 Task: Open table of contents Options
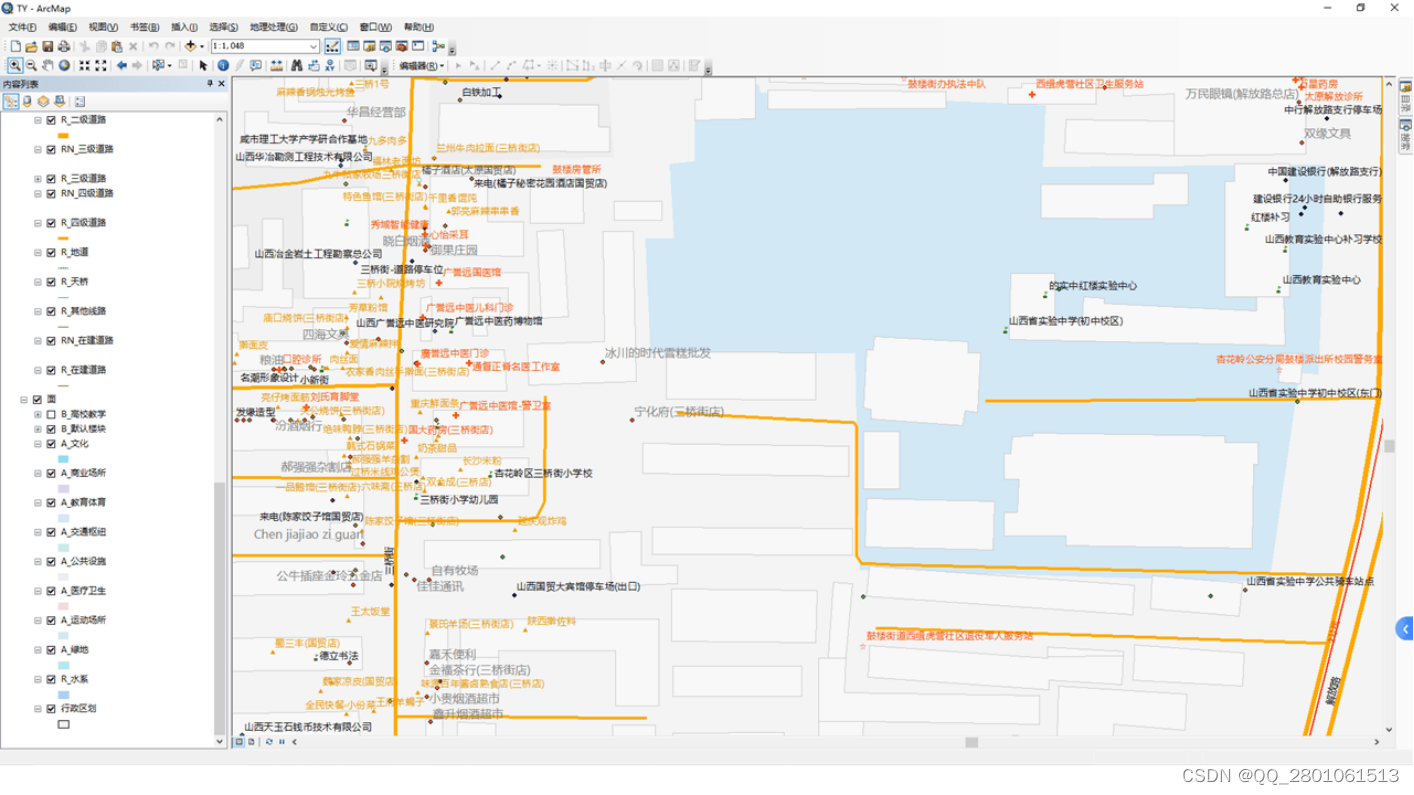[x=80, y=101]
